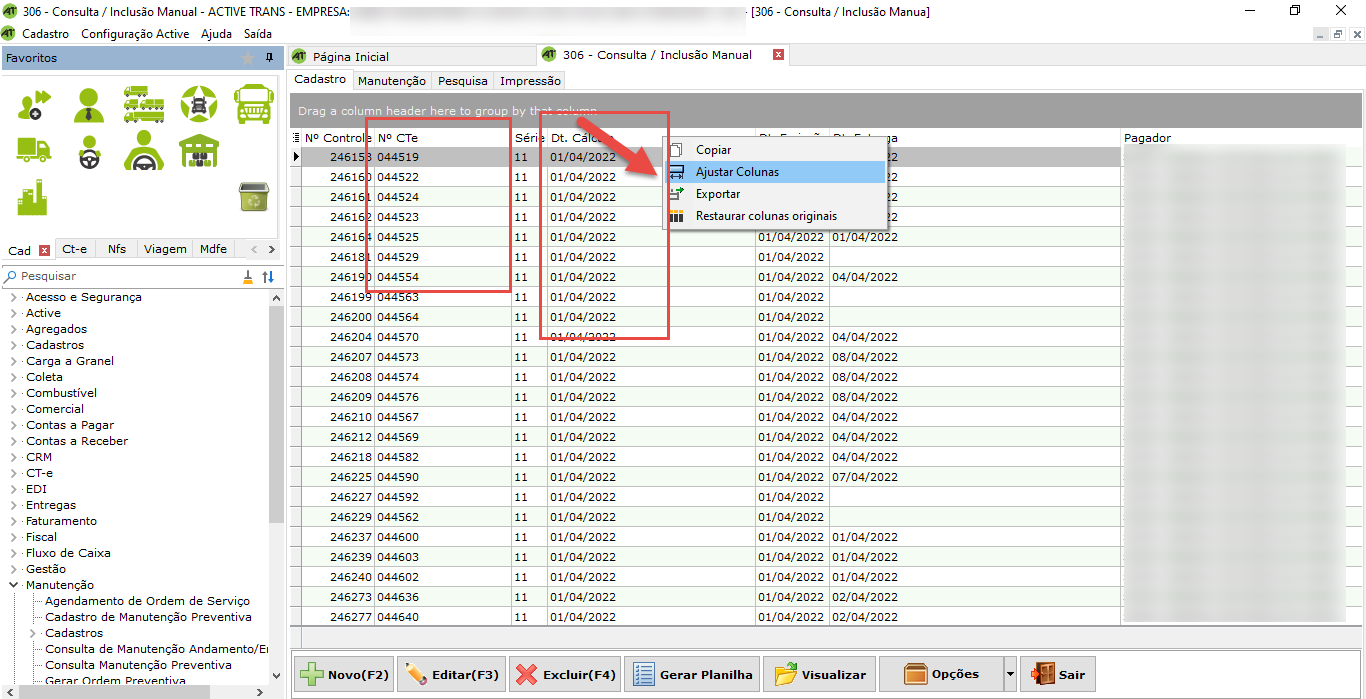Expand the Cadastros tree node
Image resolution: width=1366 pixels, height=699 pixels.
pyautogui.click(x=14, y=345)
